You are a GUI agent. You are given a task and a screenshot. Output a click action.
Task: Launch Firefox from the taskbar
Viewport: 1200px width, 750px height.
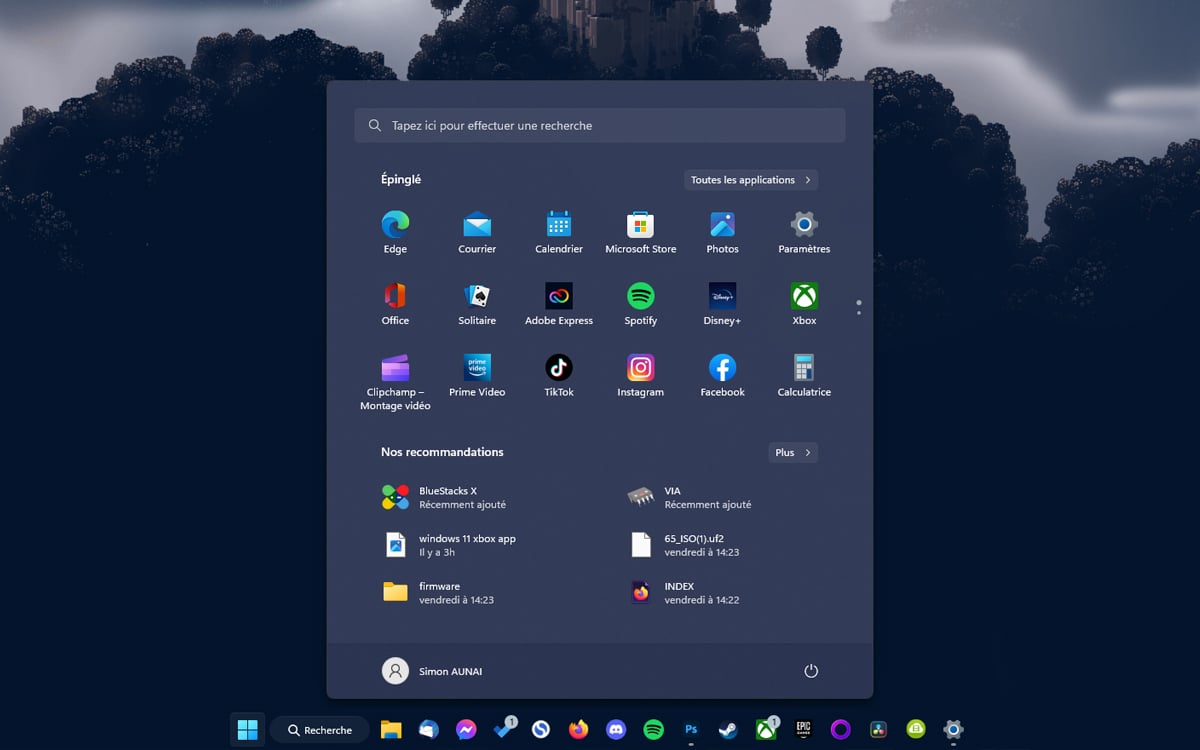pyautogui.click(x=579, y=730)
